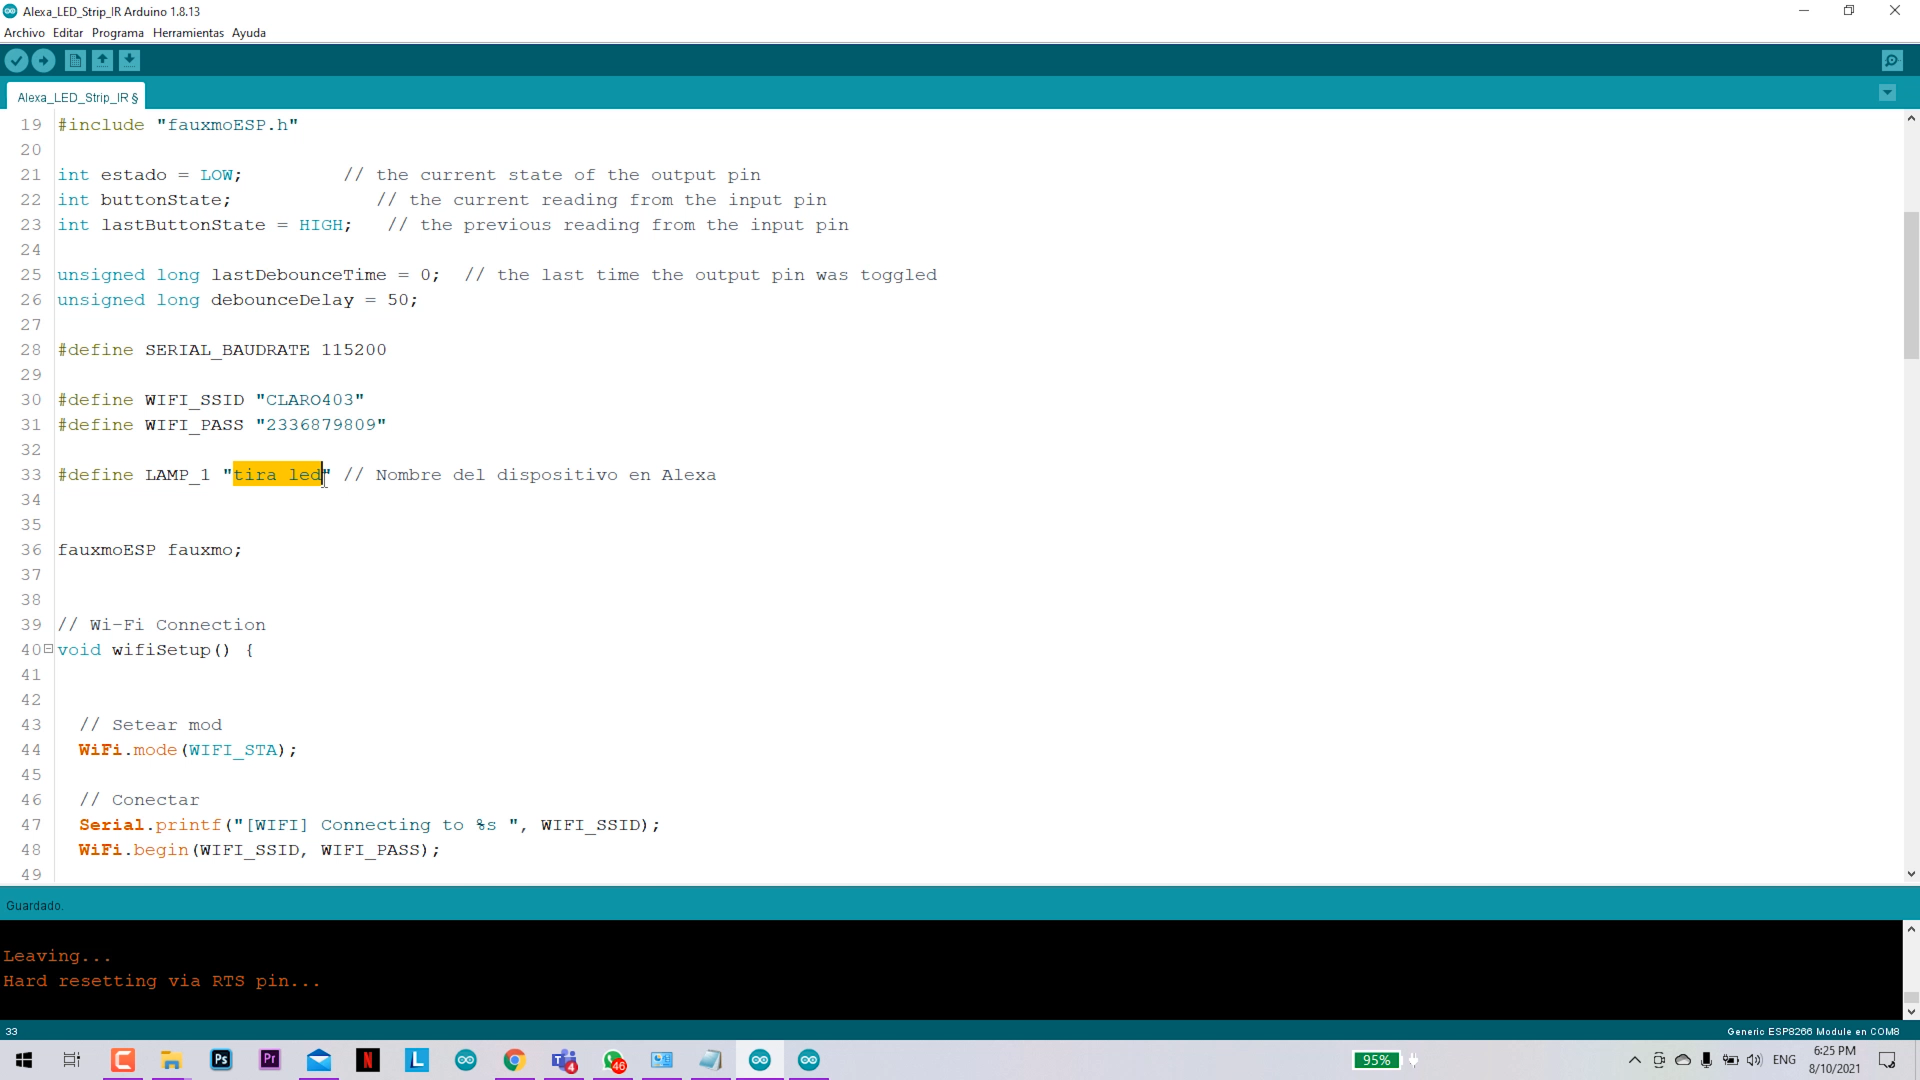Open the Archivo menu

pyautogui.click(x=25, y=33)
